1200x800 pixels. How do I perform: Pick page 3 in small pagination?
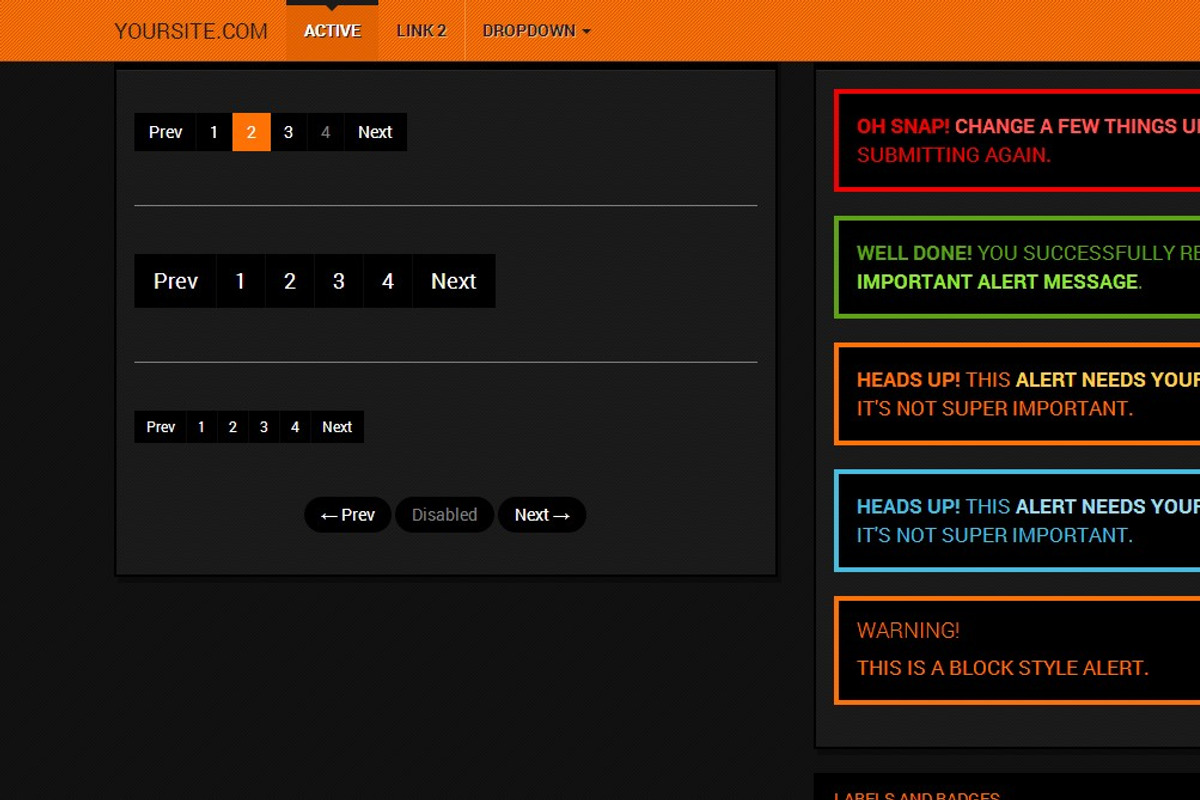[263, 427]
